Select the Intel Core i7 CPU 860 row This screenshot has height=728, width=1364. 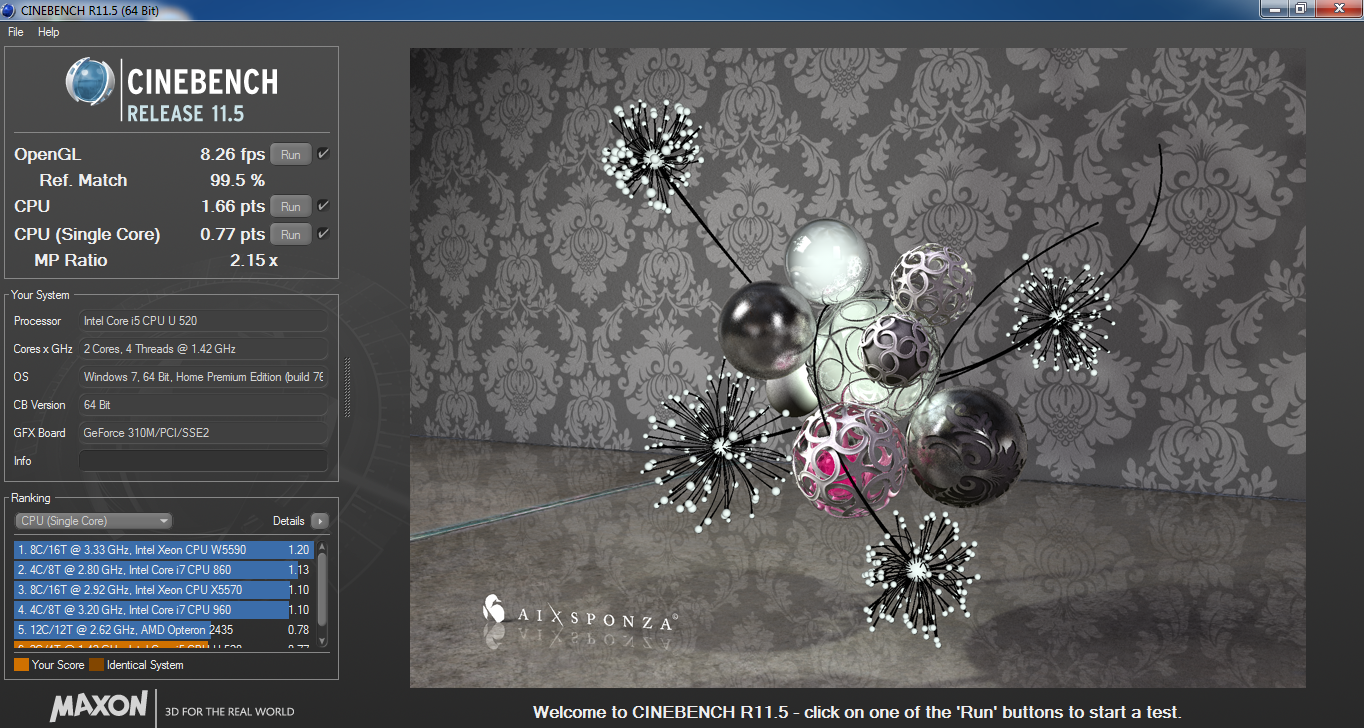click(x=164, y=570)
